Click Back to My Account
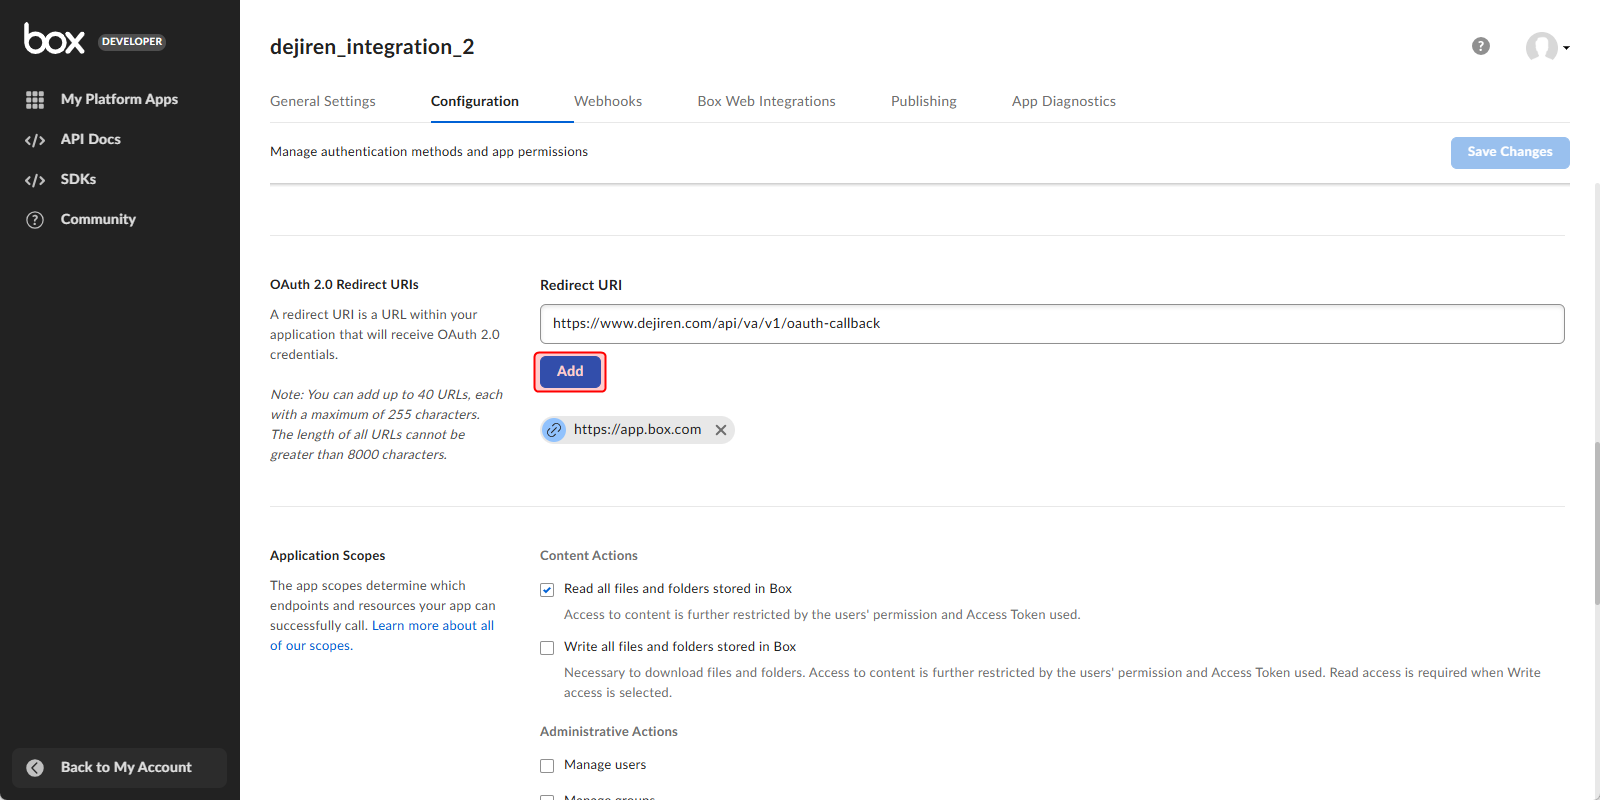Viewport: 1600px width, 800px height. pos(119,767)
